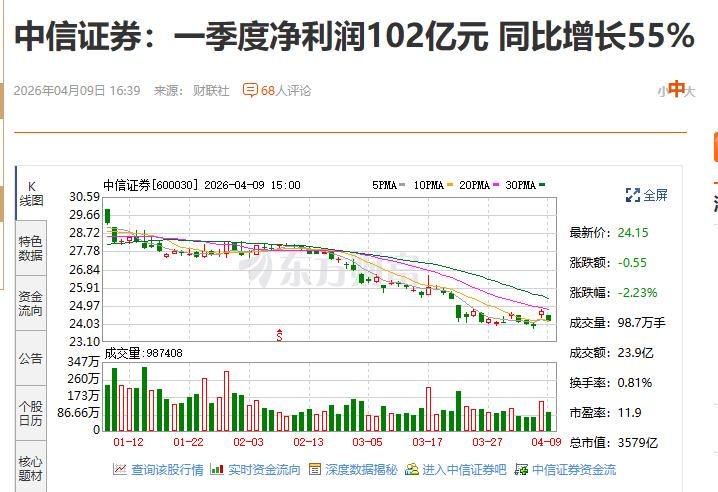Image resolution: width=718 pixels, height=492 pixels.
Task: Switch to the 特色数据 tab
Action: point(31,248)
